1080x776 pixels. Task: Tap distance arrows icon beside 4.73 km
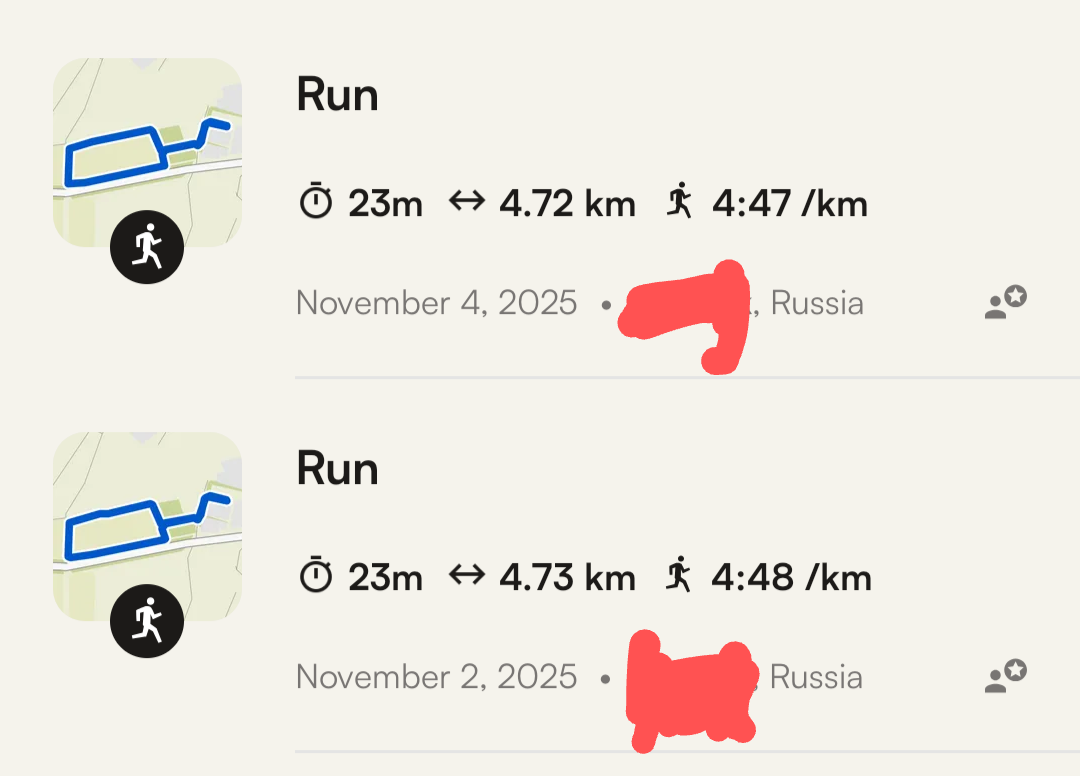466,577
